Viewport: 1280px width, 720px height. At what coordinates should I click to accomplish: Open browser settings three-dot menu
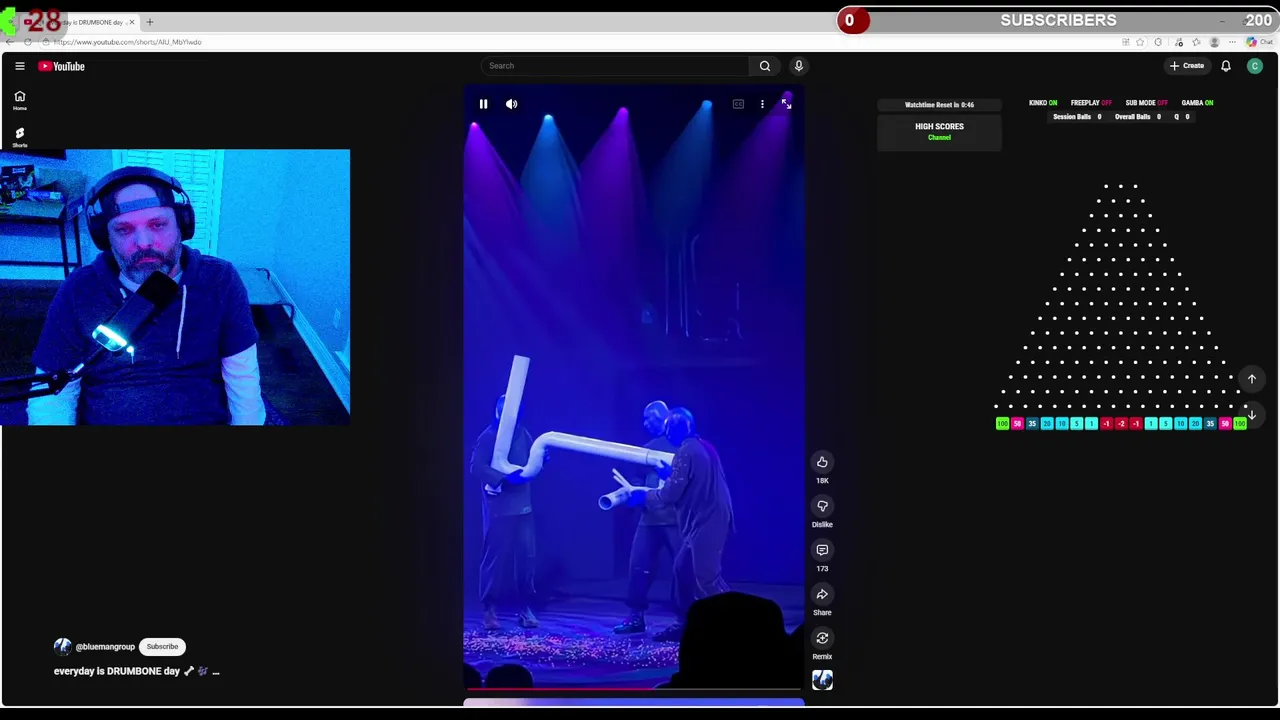(x=1233, y=42)
